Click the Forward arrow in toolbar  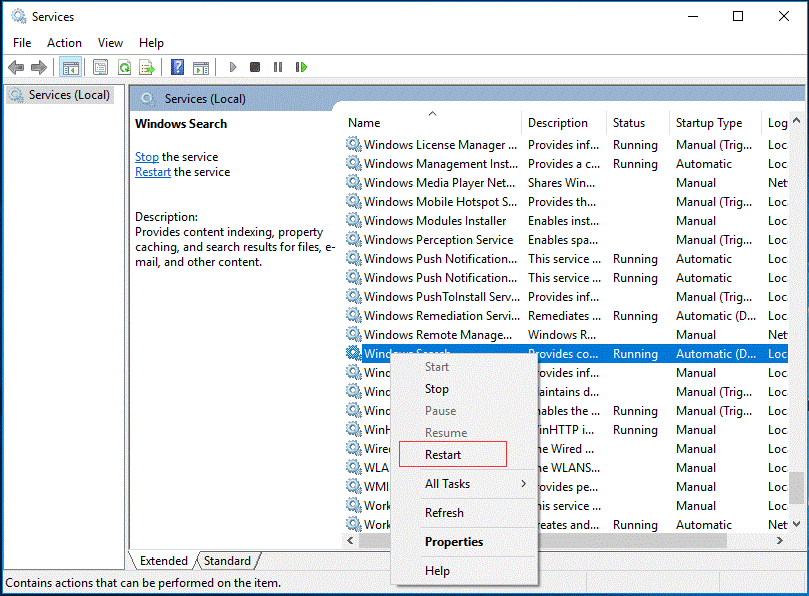[39, 67]
